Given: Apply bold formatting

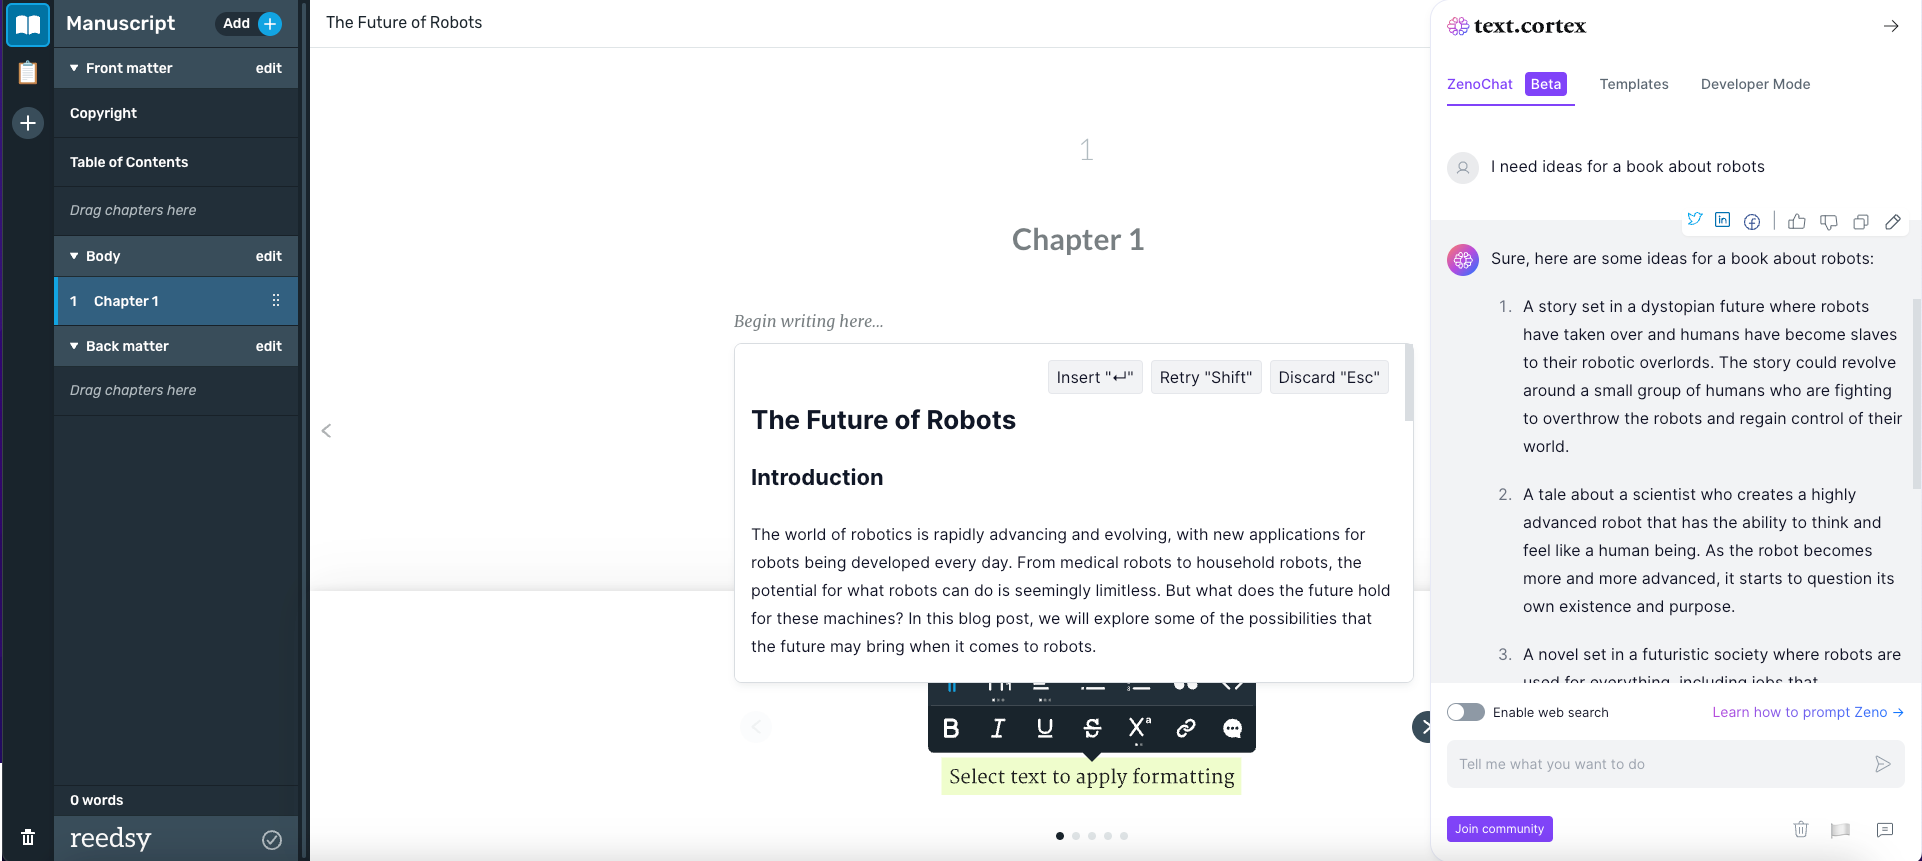Looking at the screenshot, I should (x=951, y=728).
